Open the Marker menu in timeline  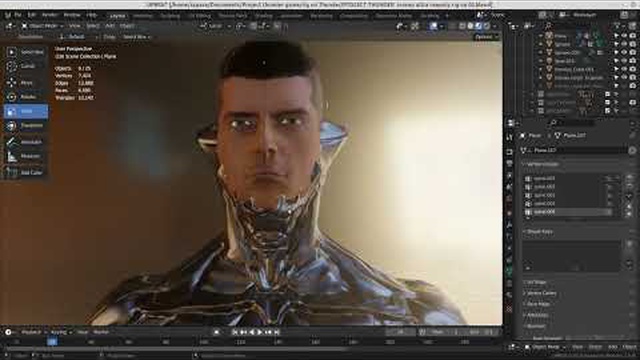[101, 332]
